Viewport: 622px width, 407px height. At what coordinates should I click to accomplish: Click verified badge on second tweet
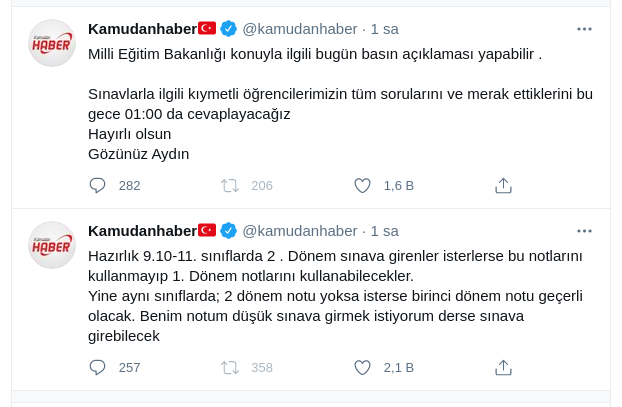coord(228,230)
